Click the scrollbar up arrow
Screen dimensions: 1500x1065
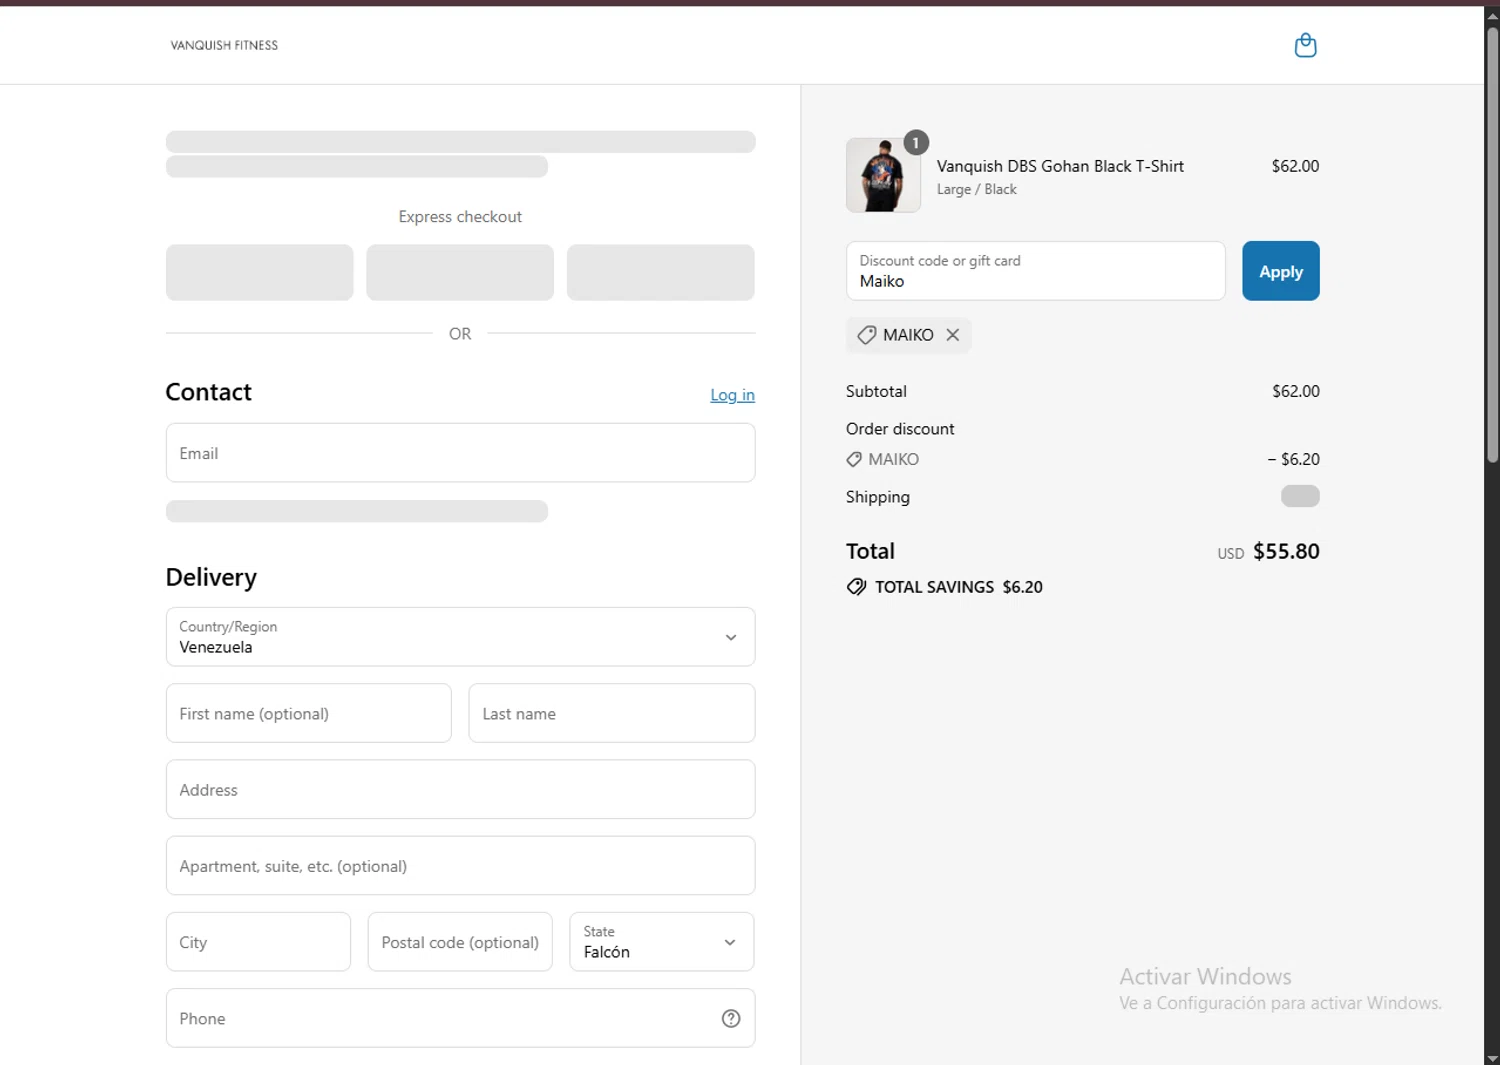tap(1492, 16)
